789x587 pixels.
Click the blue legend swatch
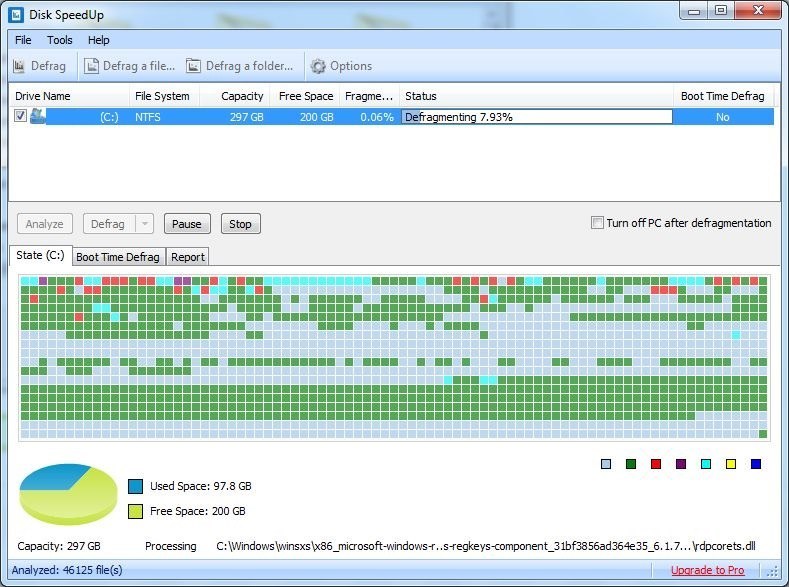(x=756, y=464)
